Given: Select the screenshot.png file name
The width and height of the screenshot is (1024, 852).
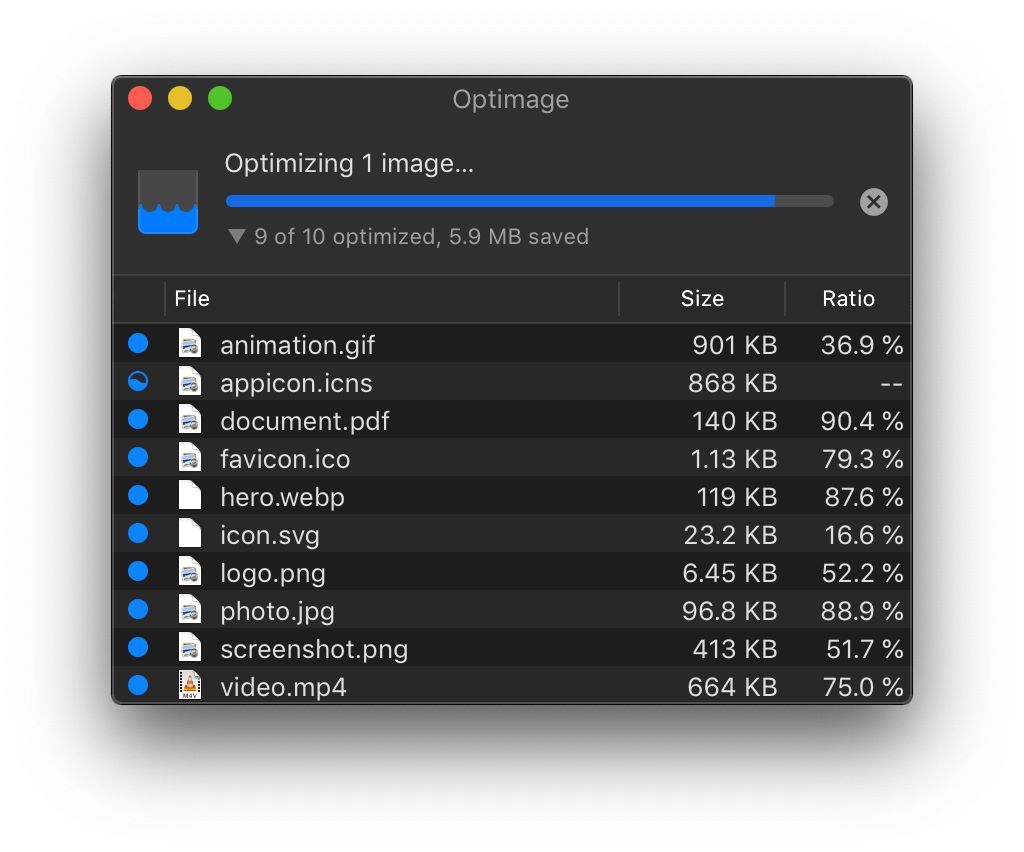Looking at the screenshot, I should [314, 649].
